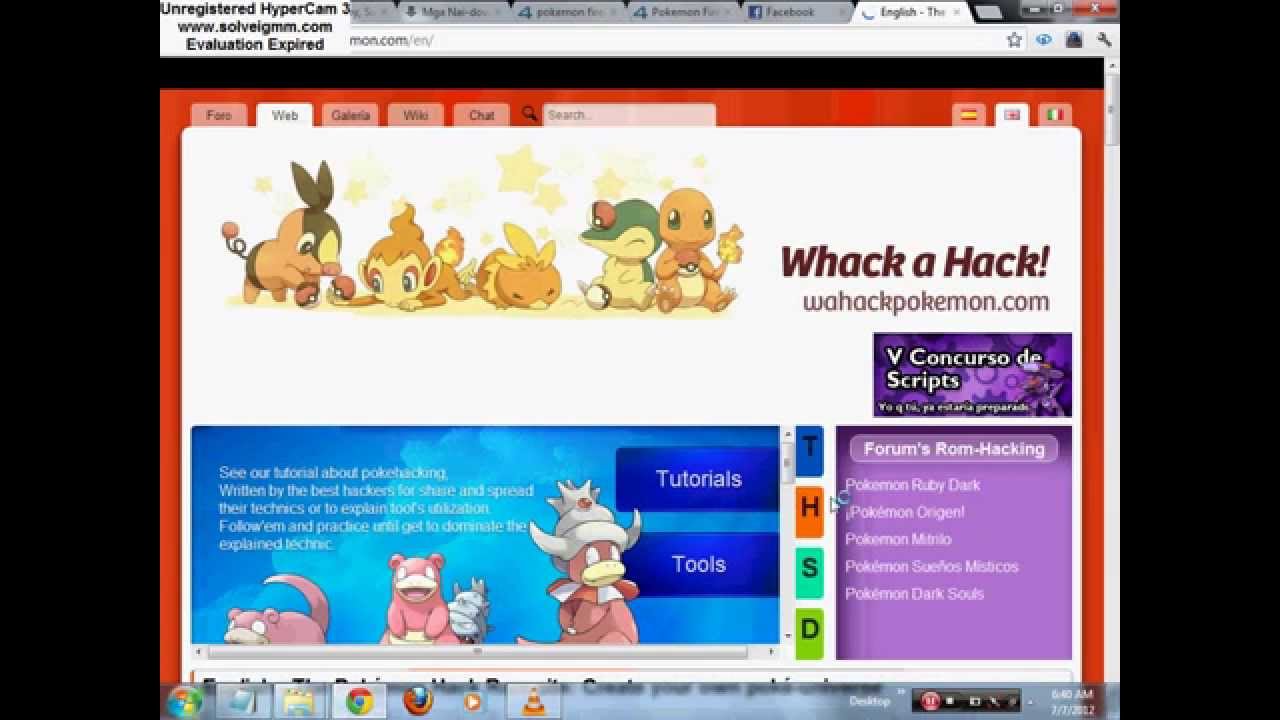Open Windows Explorer from taskbar

[300, 701]
